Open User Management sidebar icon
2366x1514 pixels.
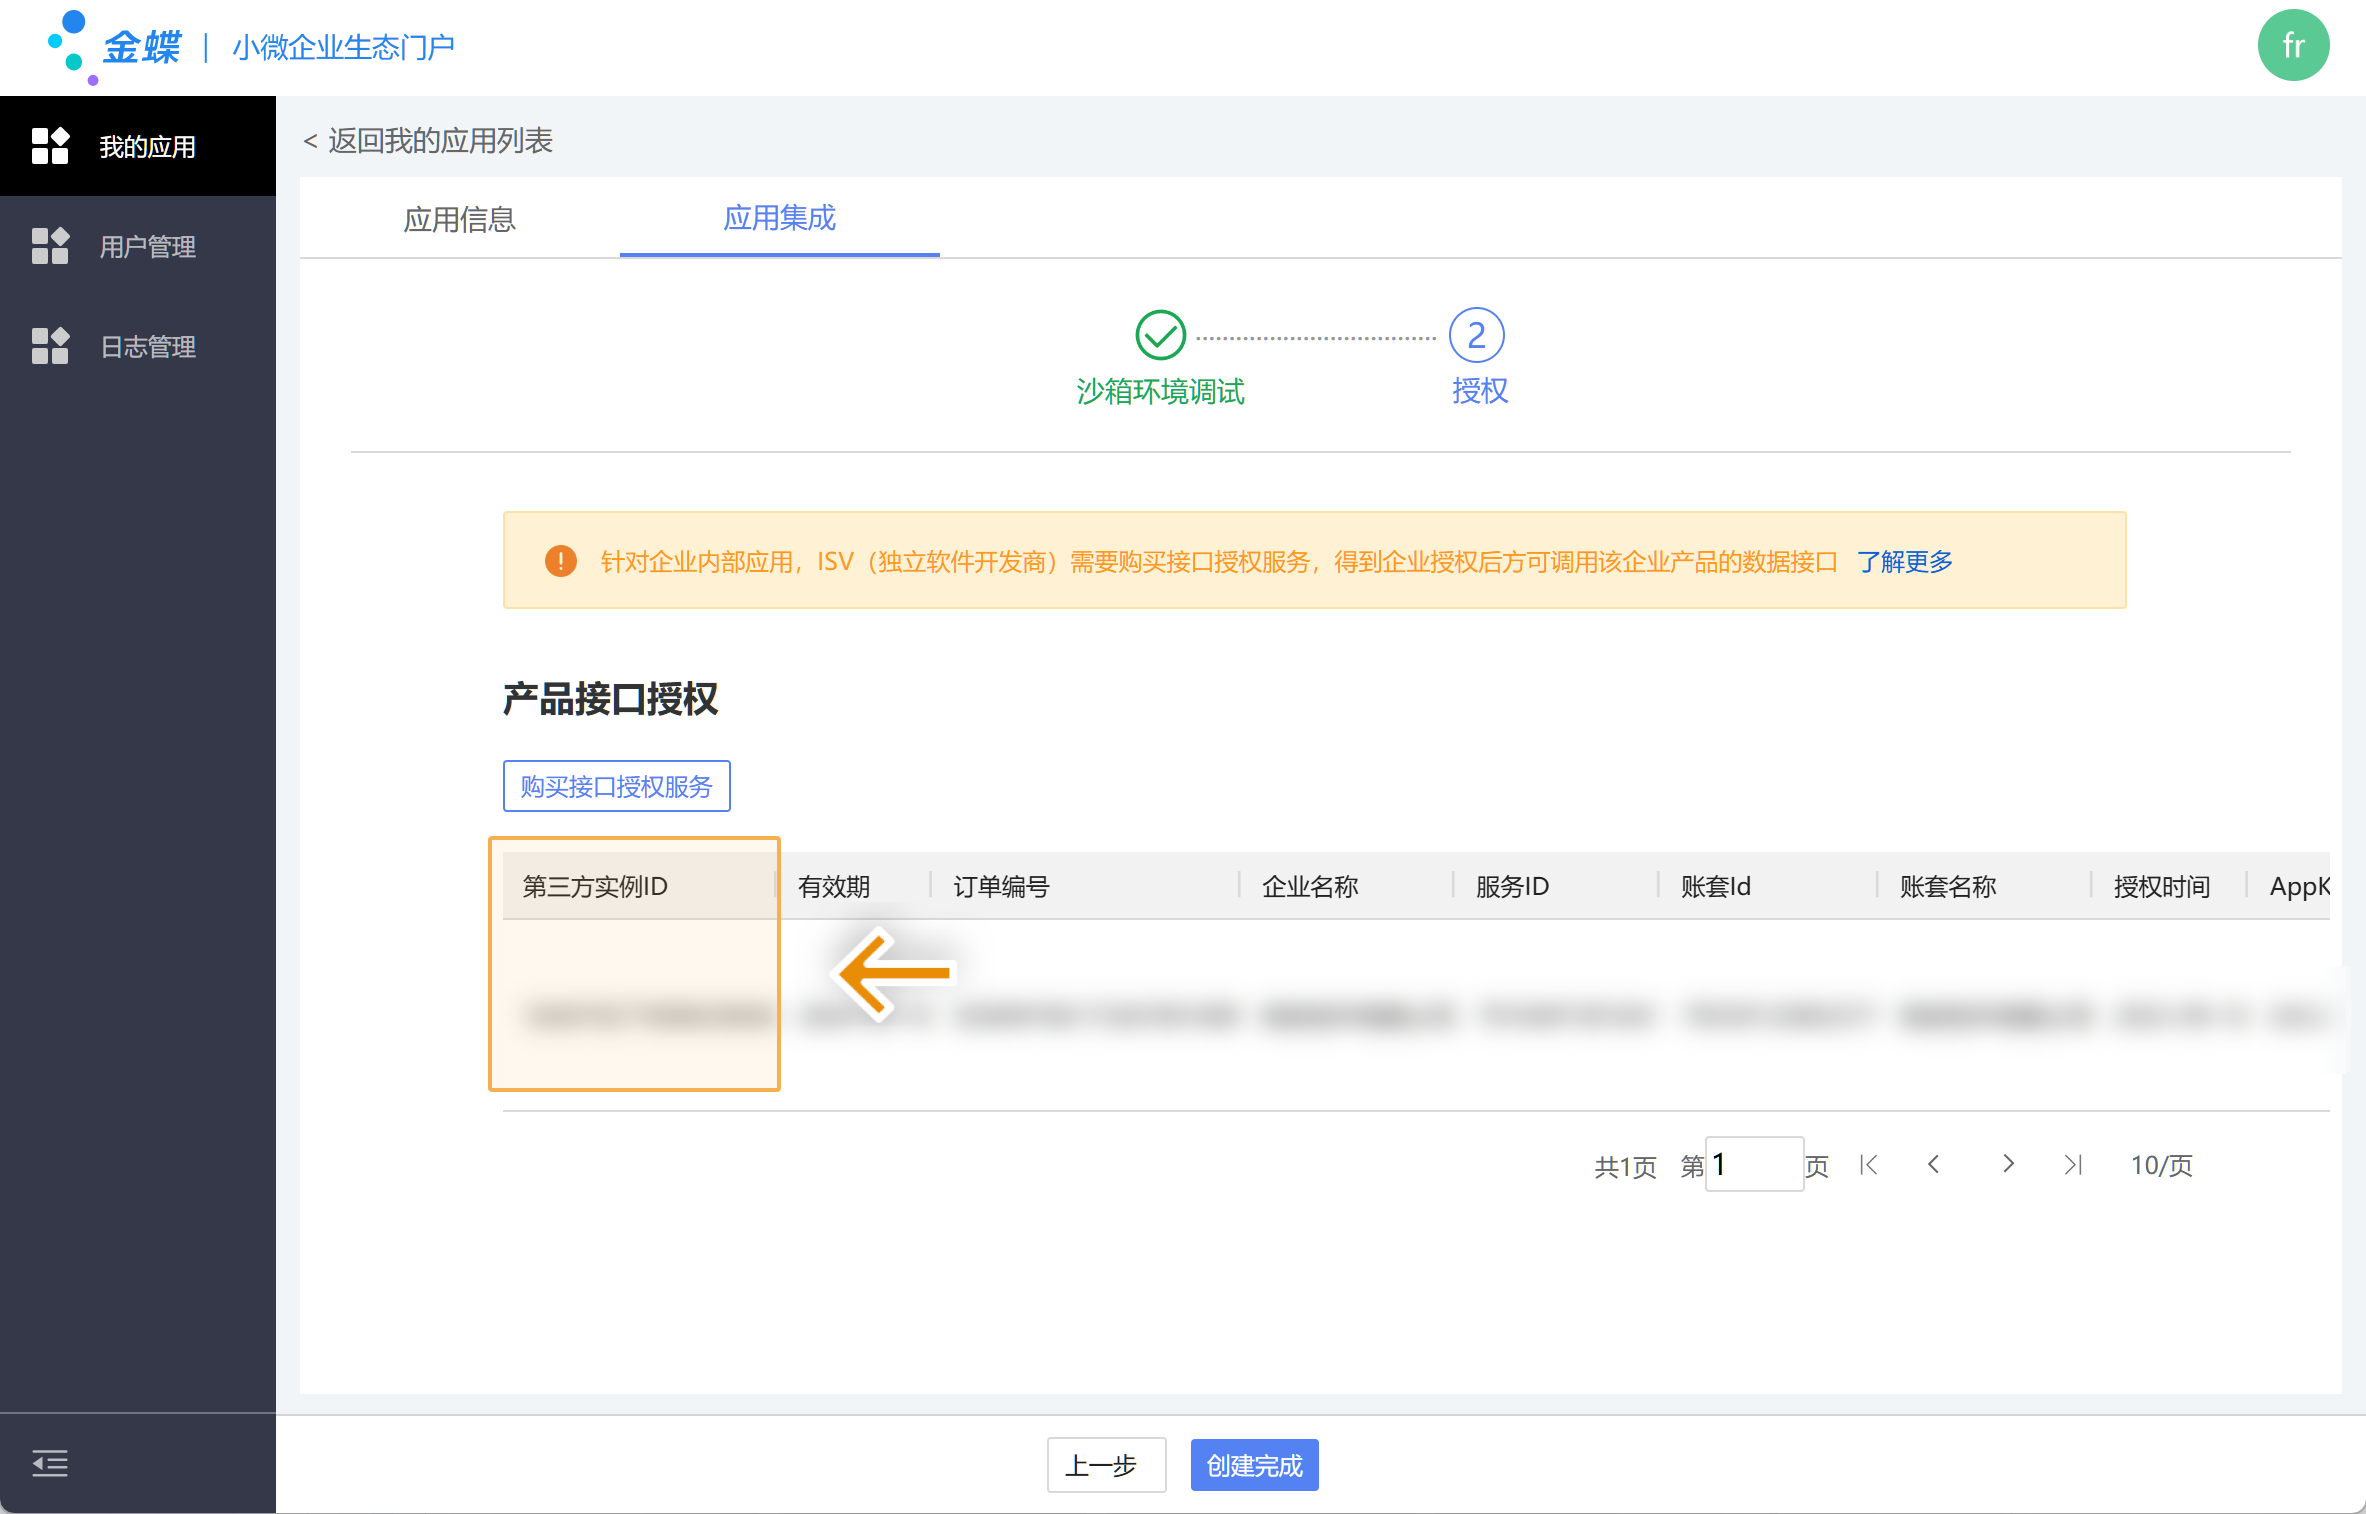[x=50, y=246]
